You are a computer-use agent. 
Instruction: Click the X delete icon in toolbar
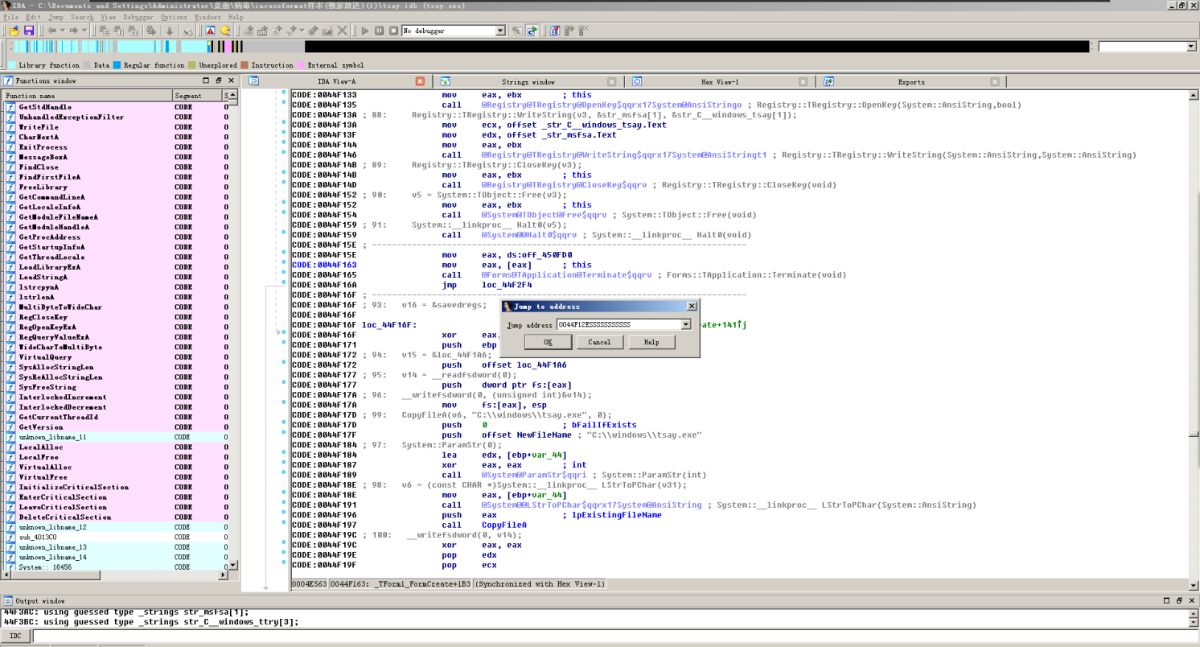tap(340, 31)
